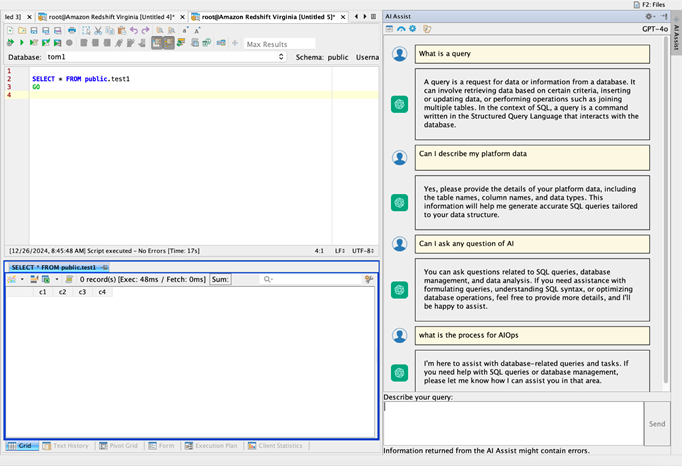Image resolution: width=683 pixels, height=466 pixels.
Task: Click the Send button
Action: pos(656,423)
